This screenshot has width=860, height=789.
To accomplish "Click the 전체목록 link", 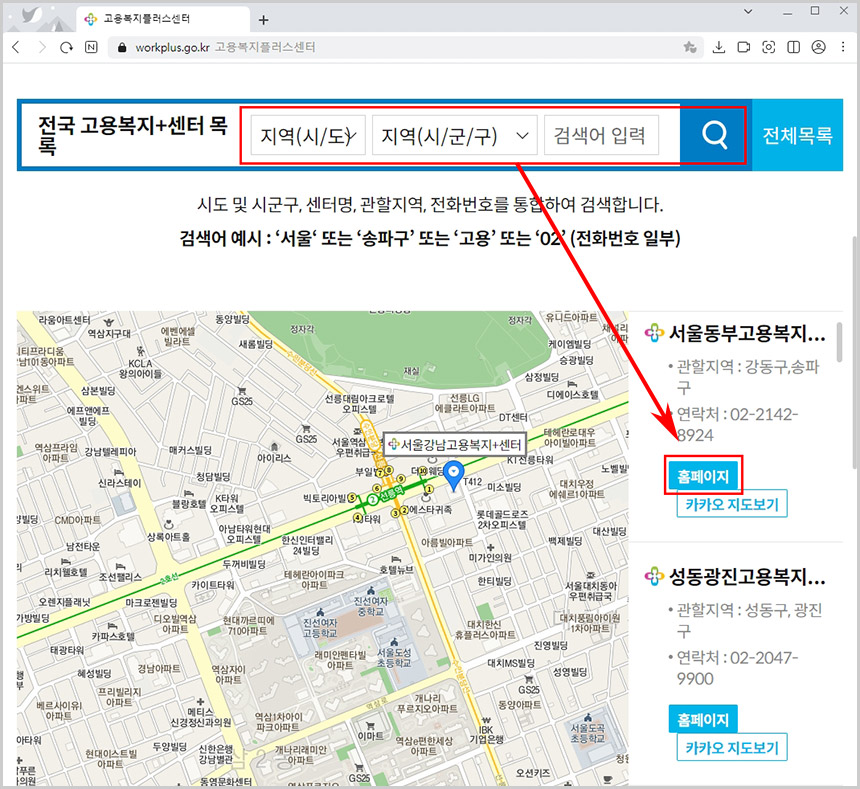I will click(x=797, y=135).
